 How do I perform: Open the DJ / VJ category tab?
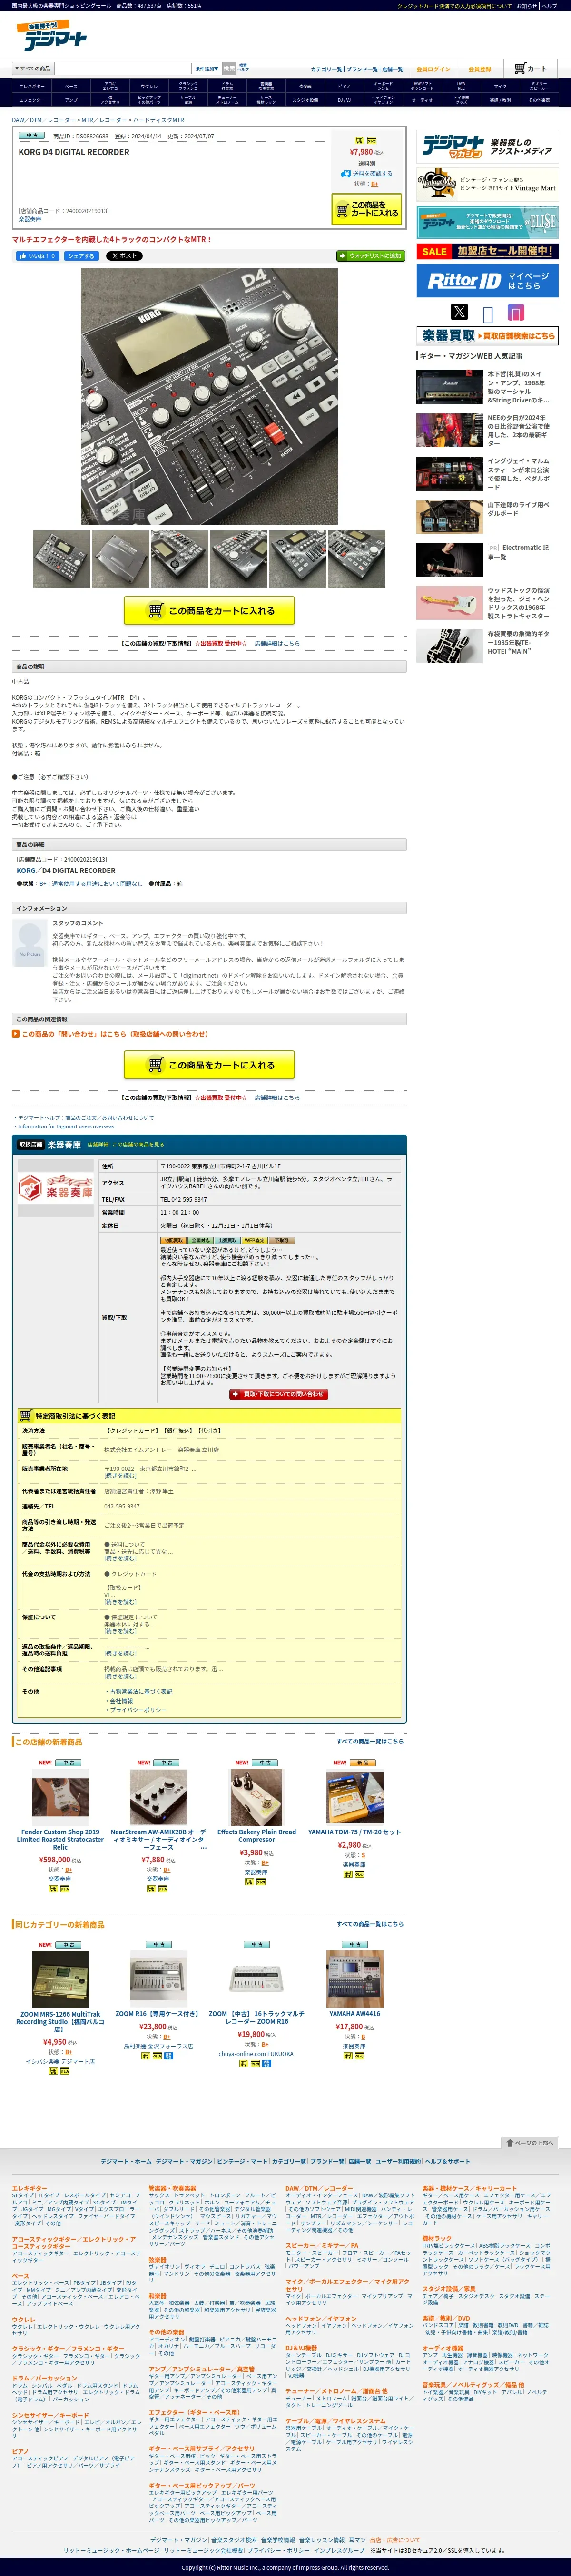[344, 100]
